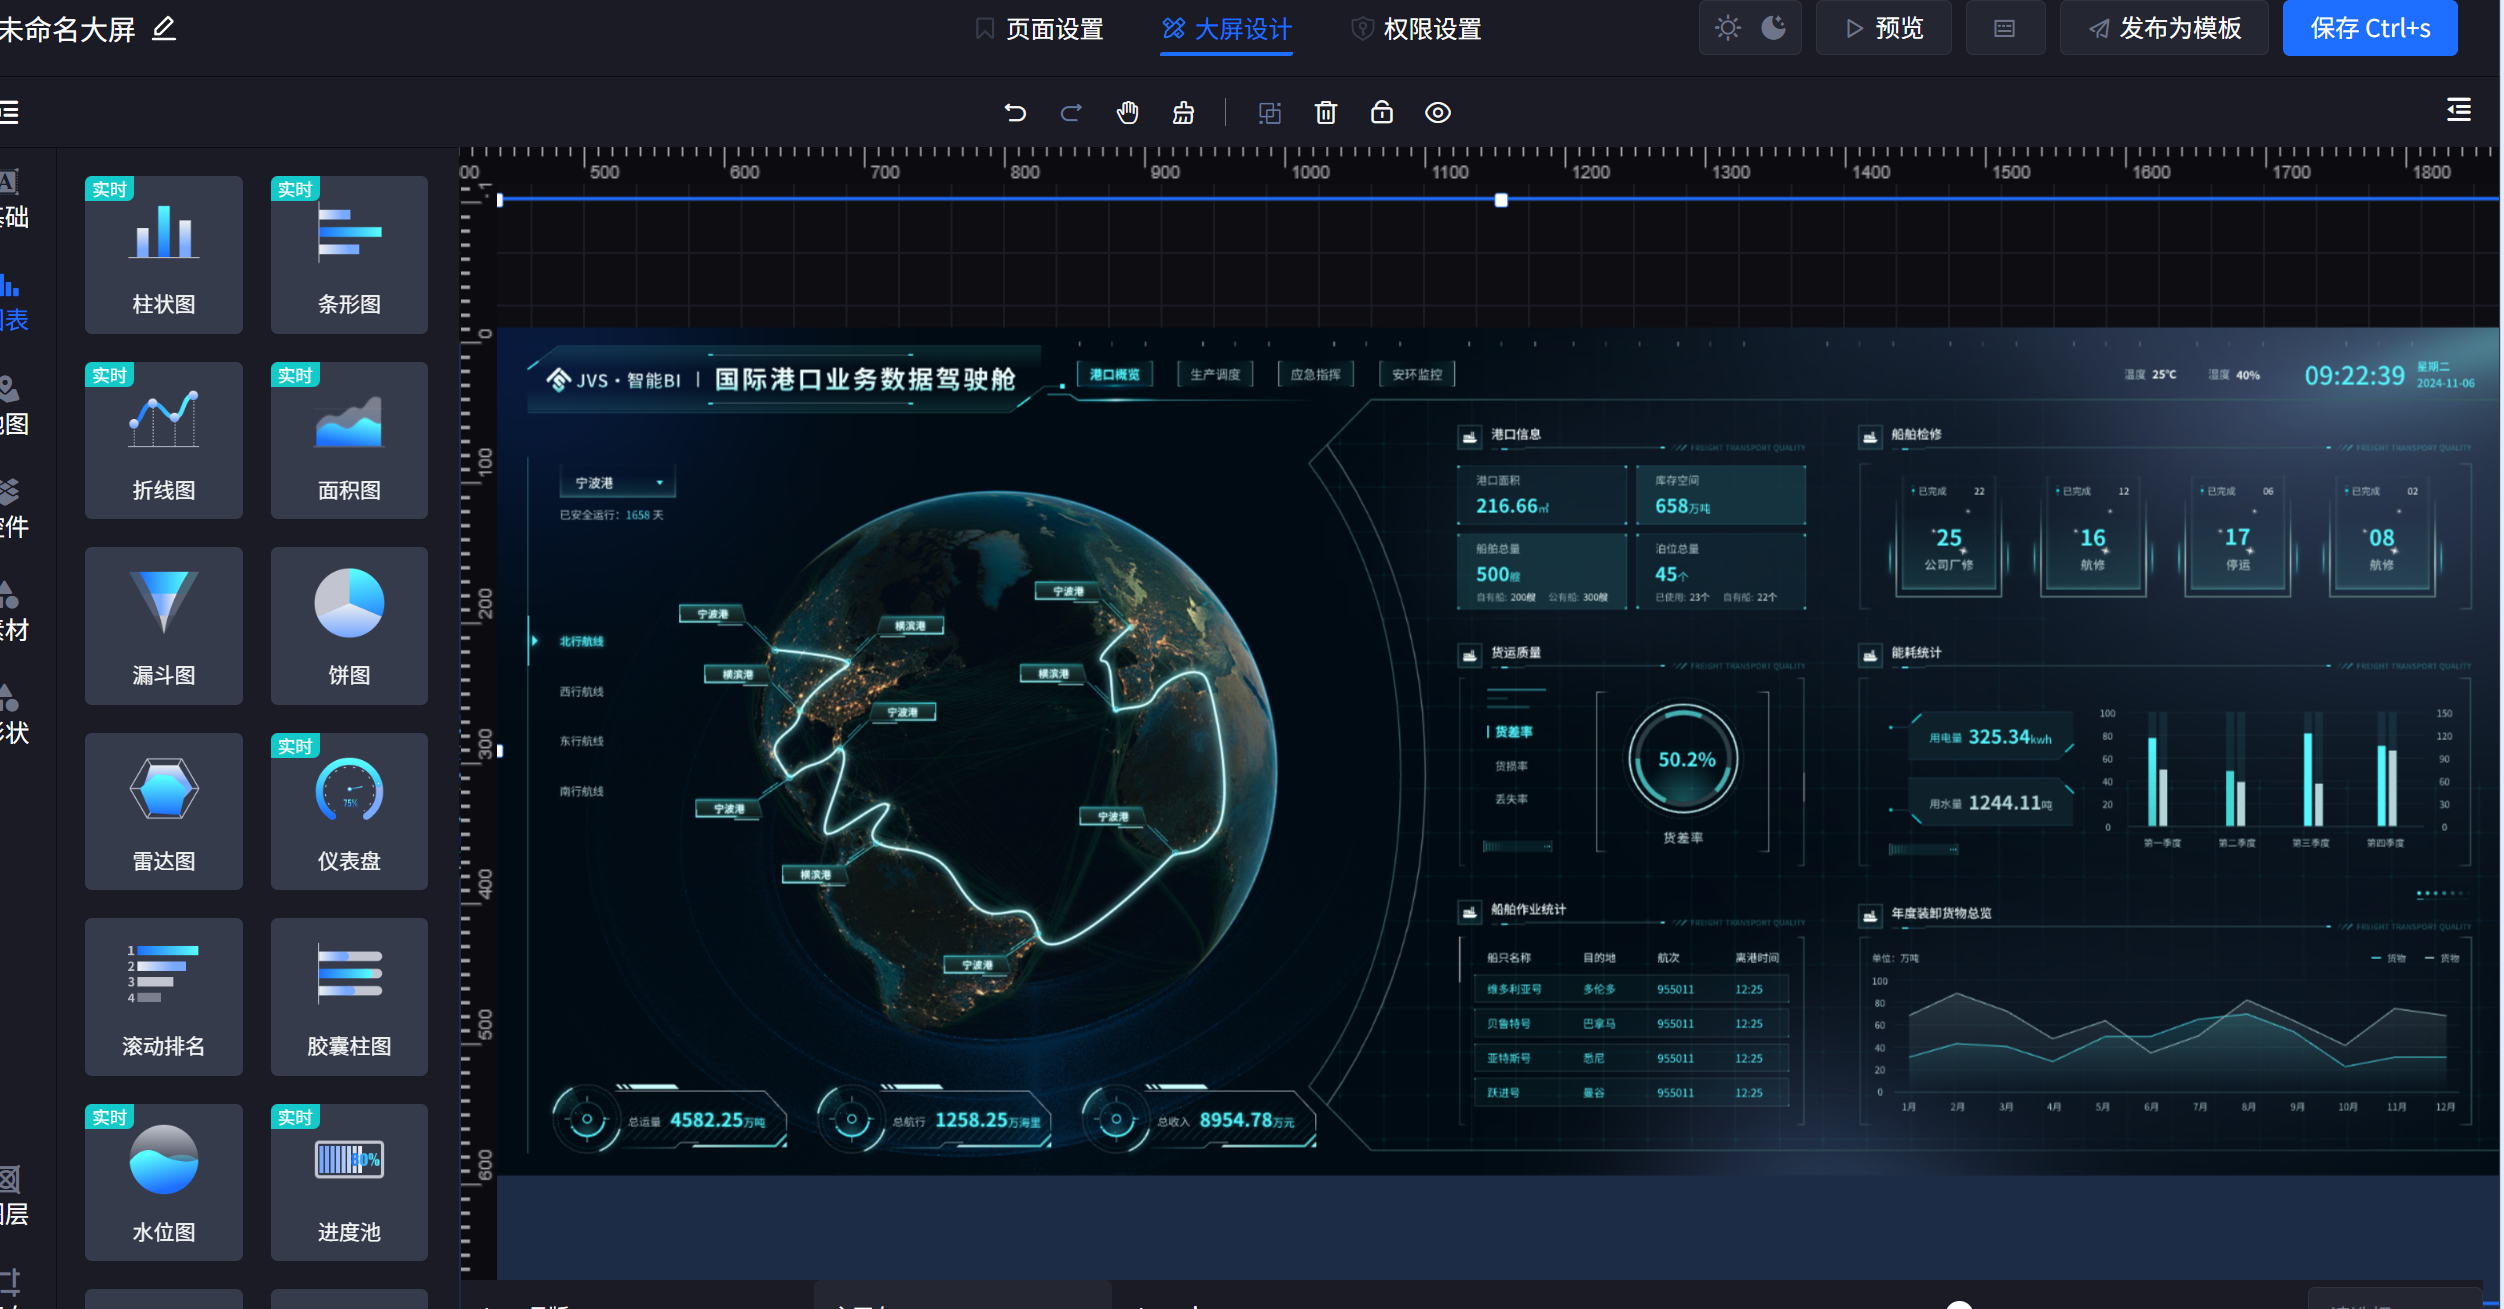Toggle the eye visibility icon
Image resolution: width=2504 pixels, height=1309 pixels.
[1438, 113]
